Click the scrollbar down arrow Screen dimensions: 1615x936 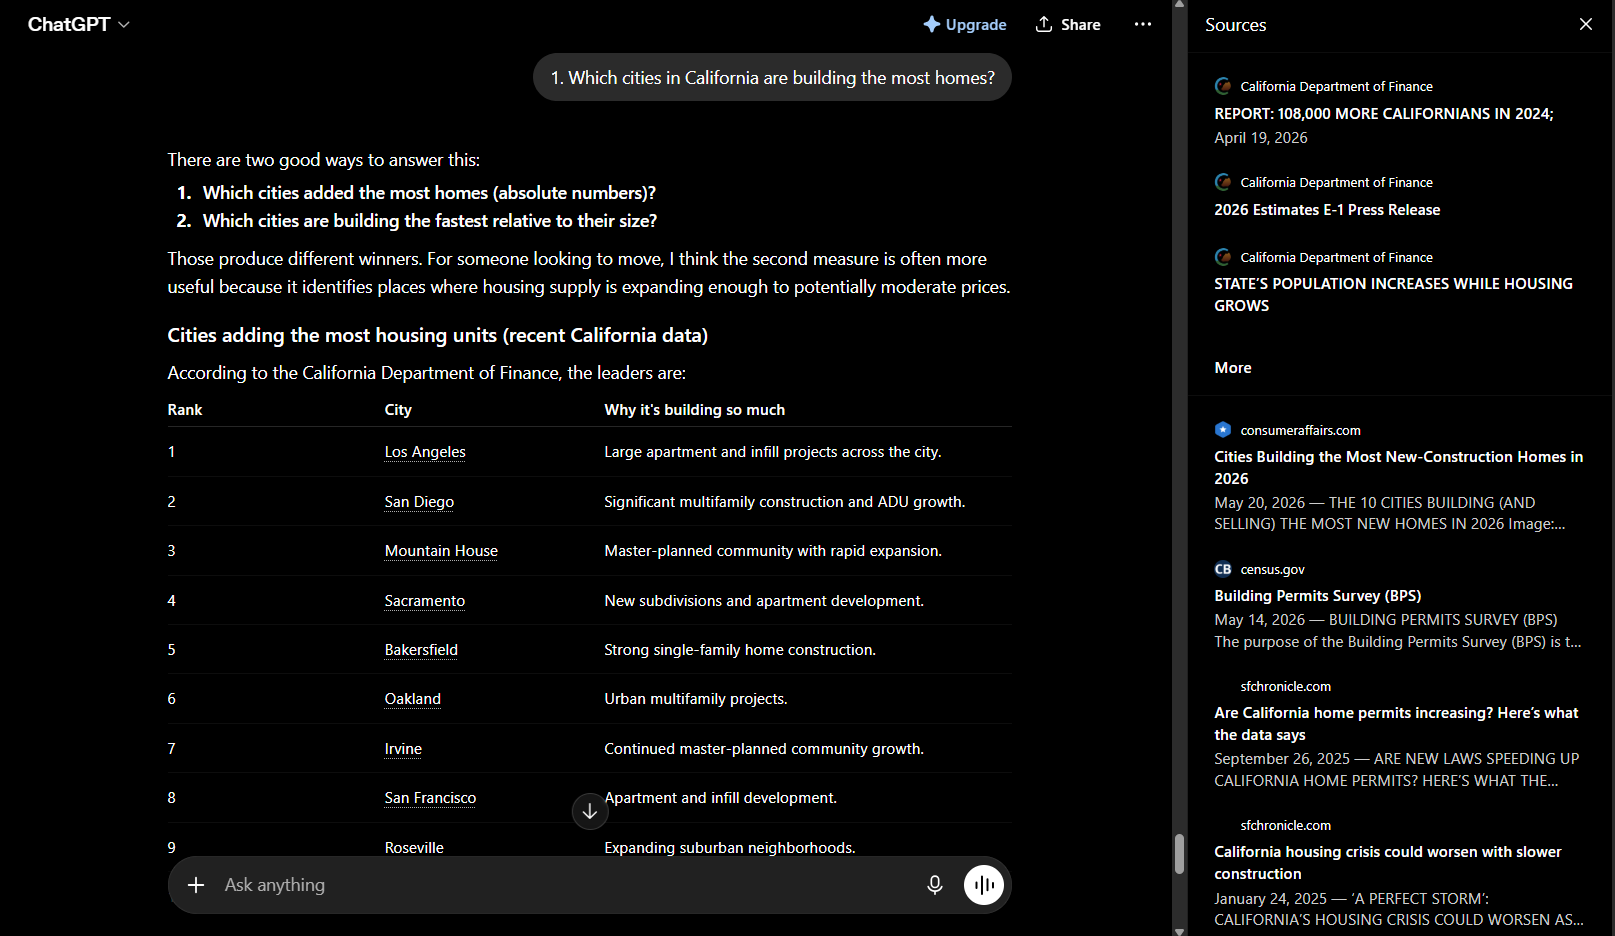tap(1180, 930)
